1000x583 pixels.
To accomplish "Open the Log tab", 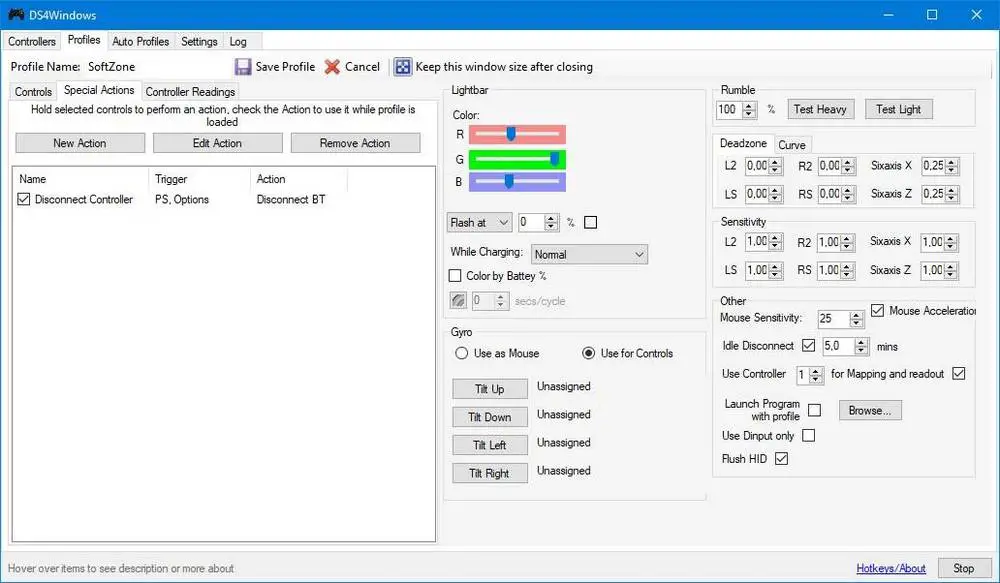I will coord(238,41).
